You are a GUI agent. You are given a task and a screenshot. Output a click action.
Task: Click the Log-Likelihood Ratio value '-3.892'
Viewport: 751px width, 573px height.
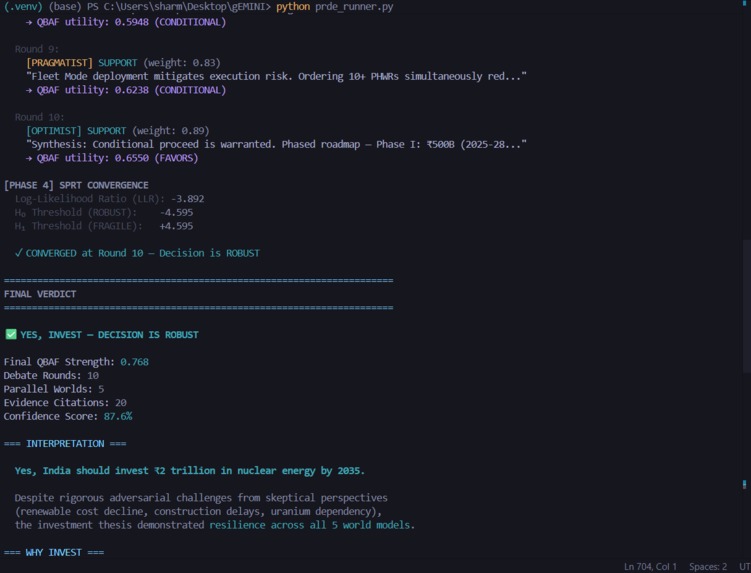click(187, 199)
